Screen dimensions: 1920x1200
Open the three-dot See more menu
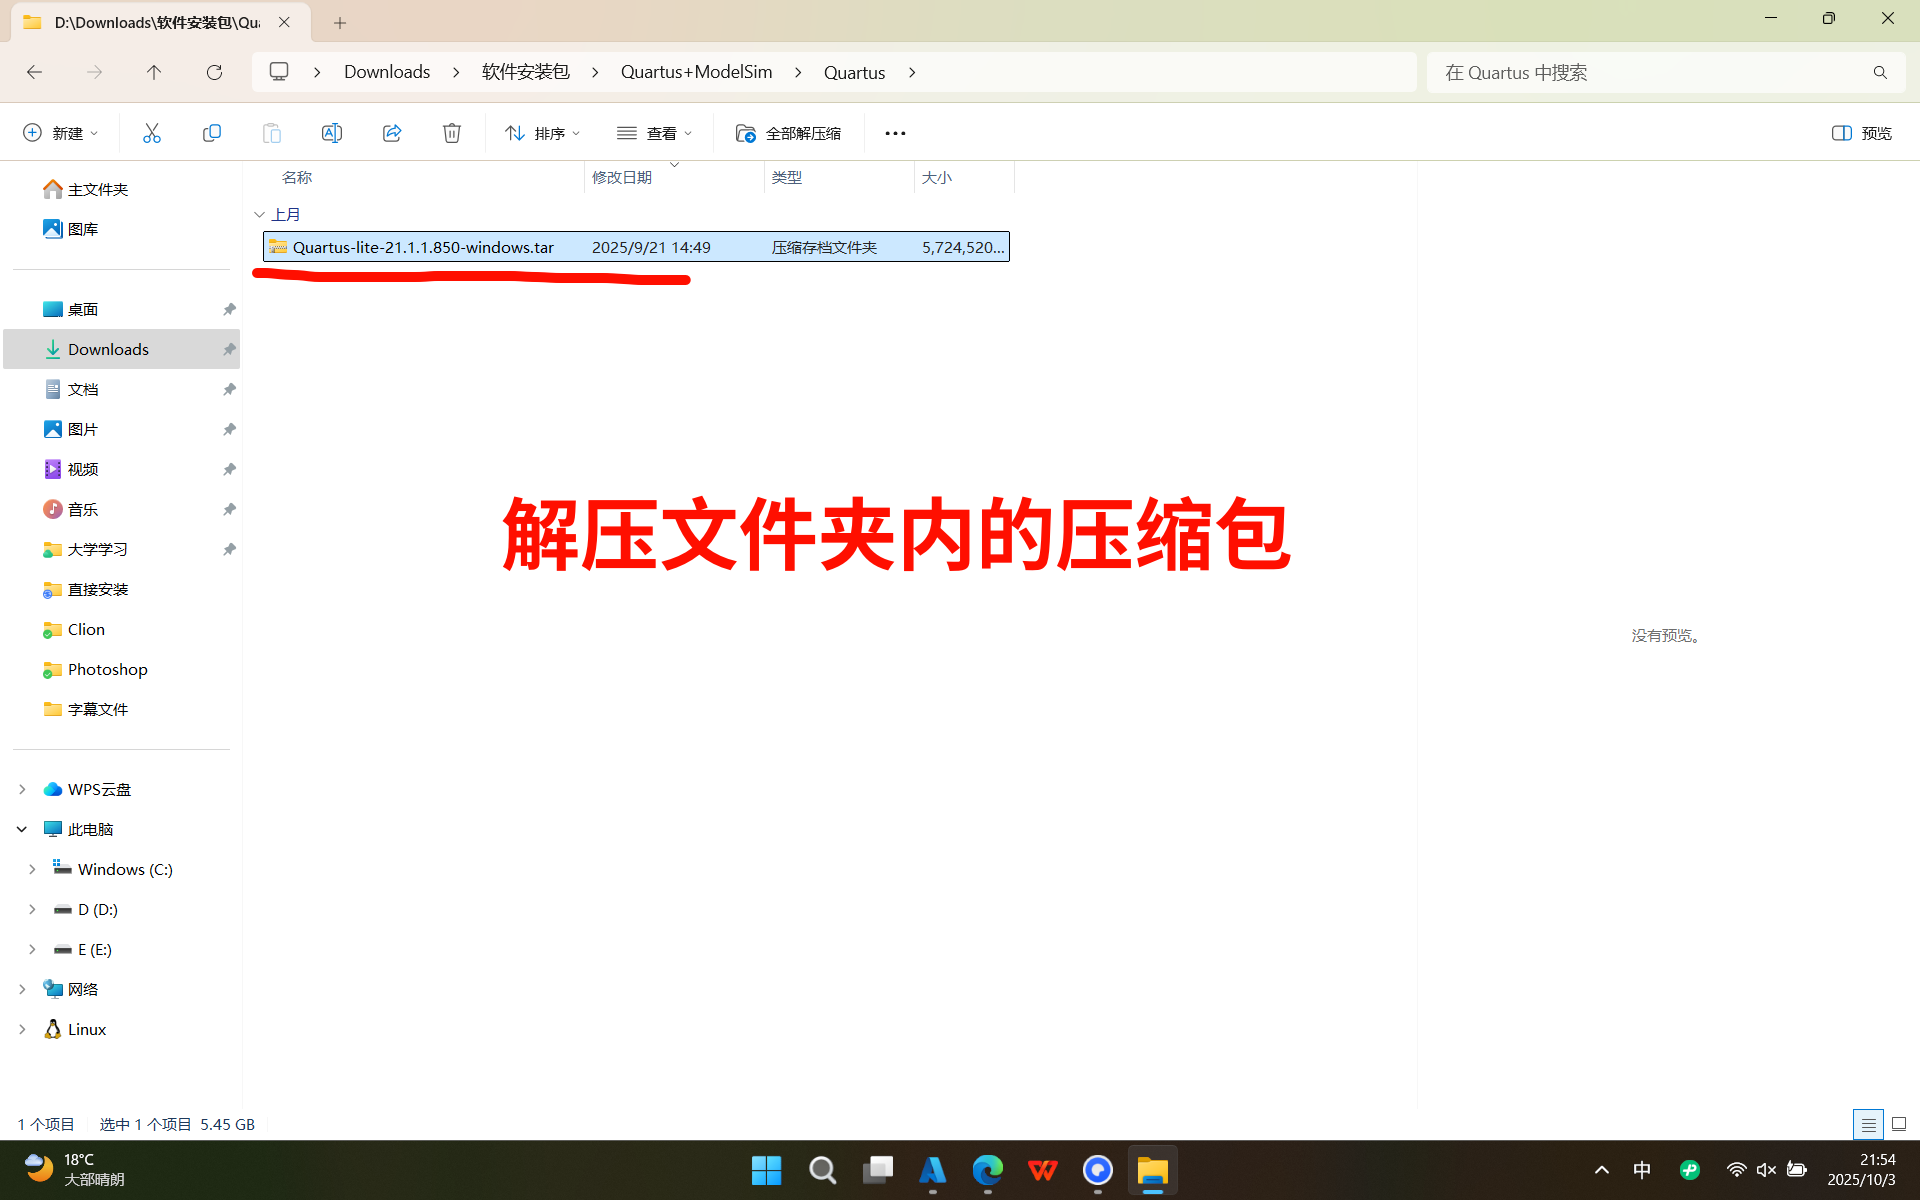click(895, 133)
